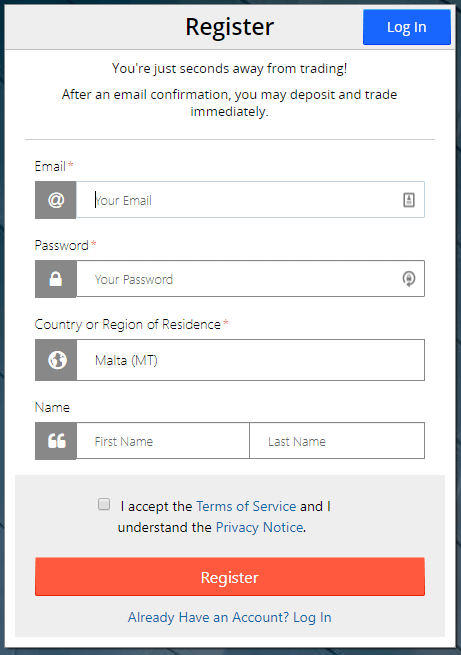Screen dimensions: 461x655
Task: Open the Privacy Notice link
Action: pos(259,527)
